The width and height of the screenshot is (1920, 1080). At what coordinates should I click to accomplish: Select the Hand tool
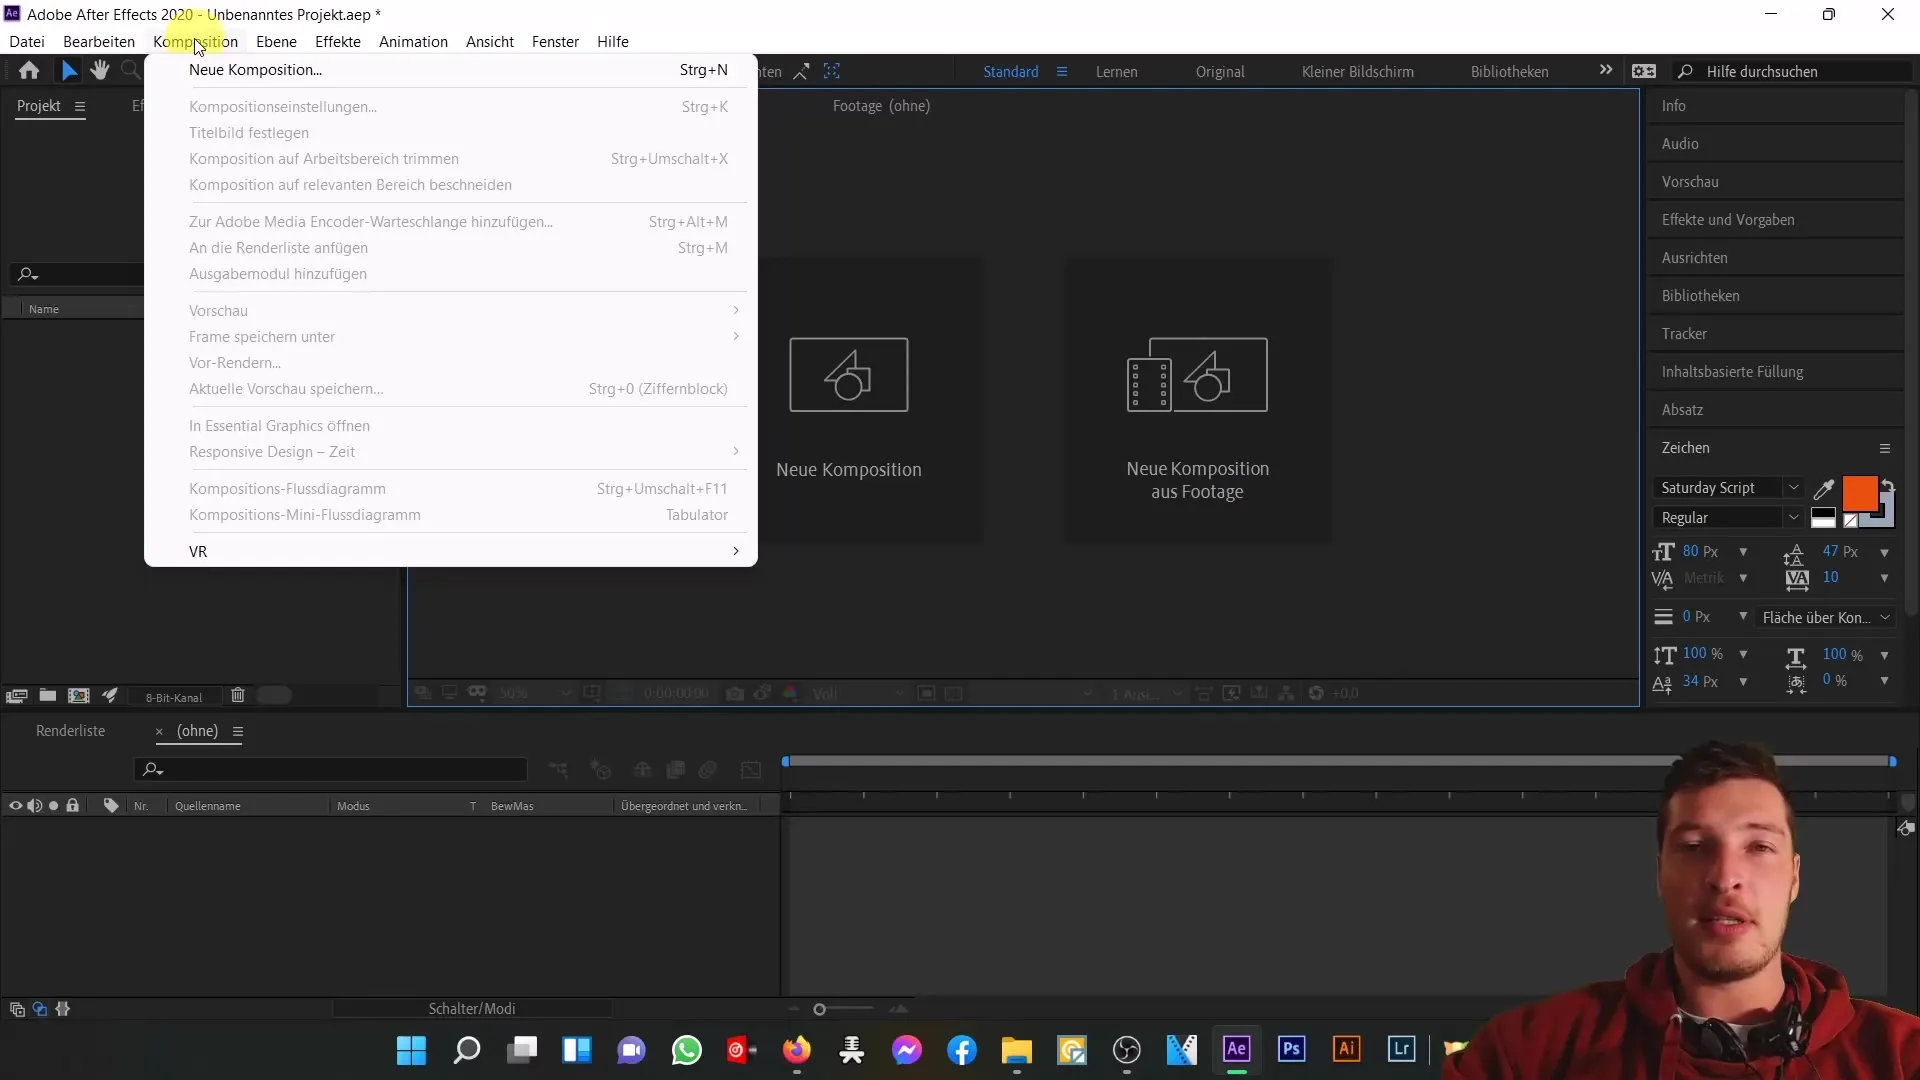99,70
